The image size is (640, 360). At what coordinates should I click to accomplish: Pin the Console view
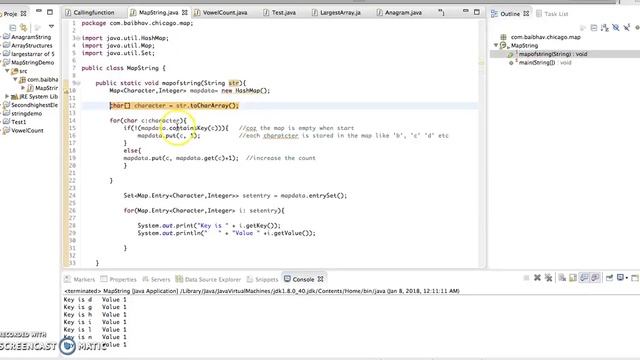[609, 278]
